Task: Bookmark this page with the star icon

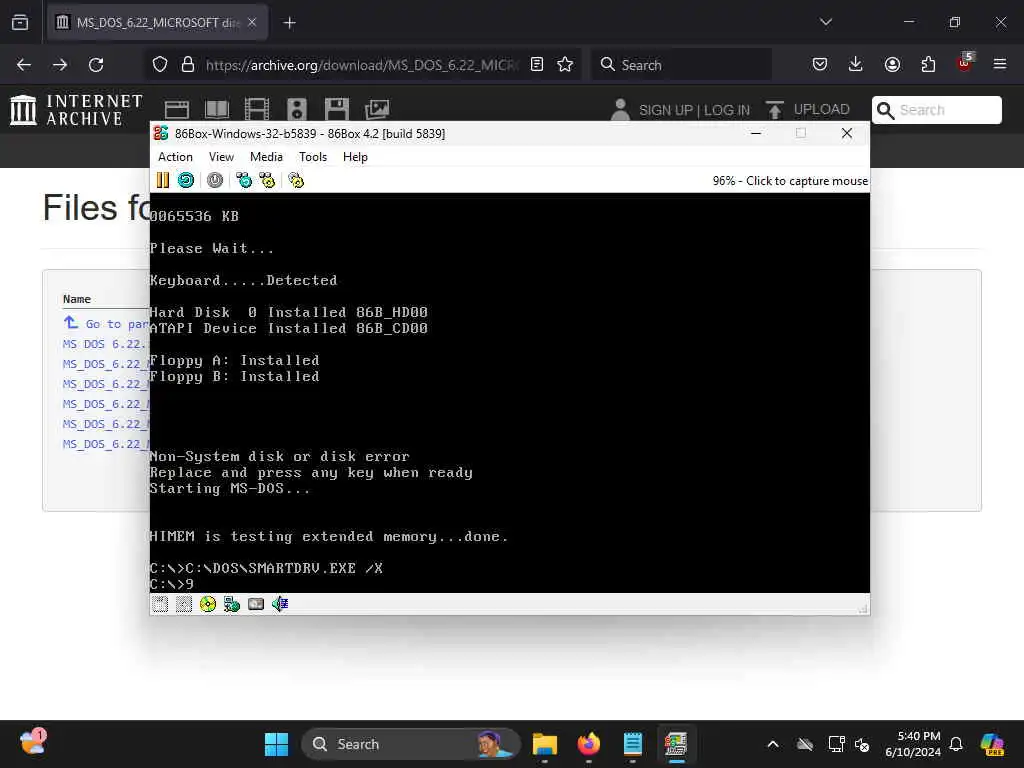Action: point(565,64)
